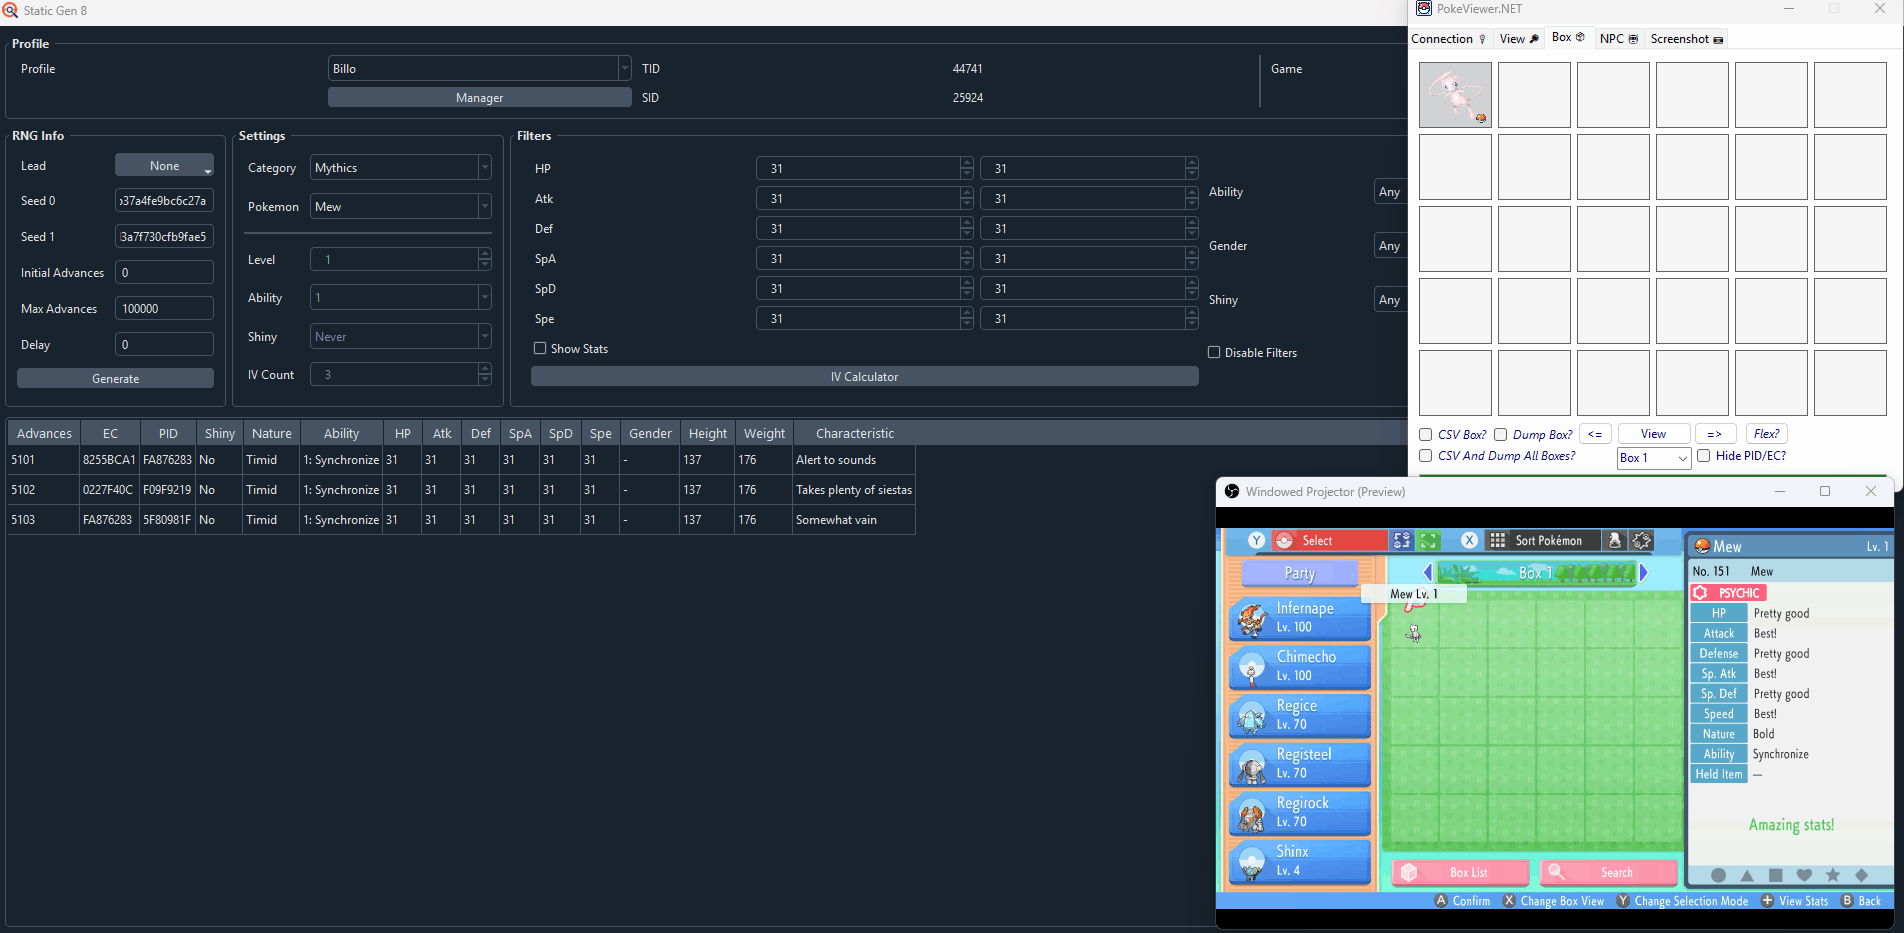Check the CSV Box? option
Viewport: 1904px width, 933px height.
1426,434
